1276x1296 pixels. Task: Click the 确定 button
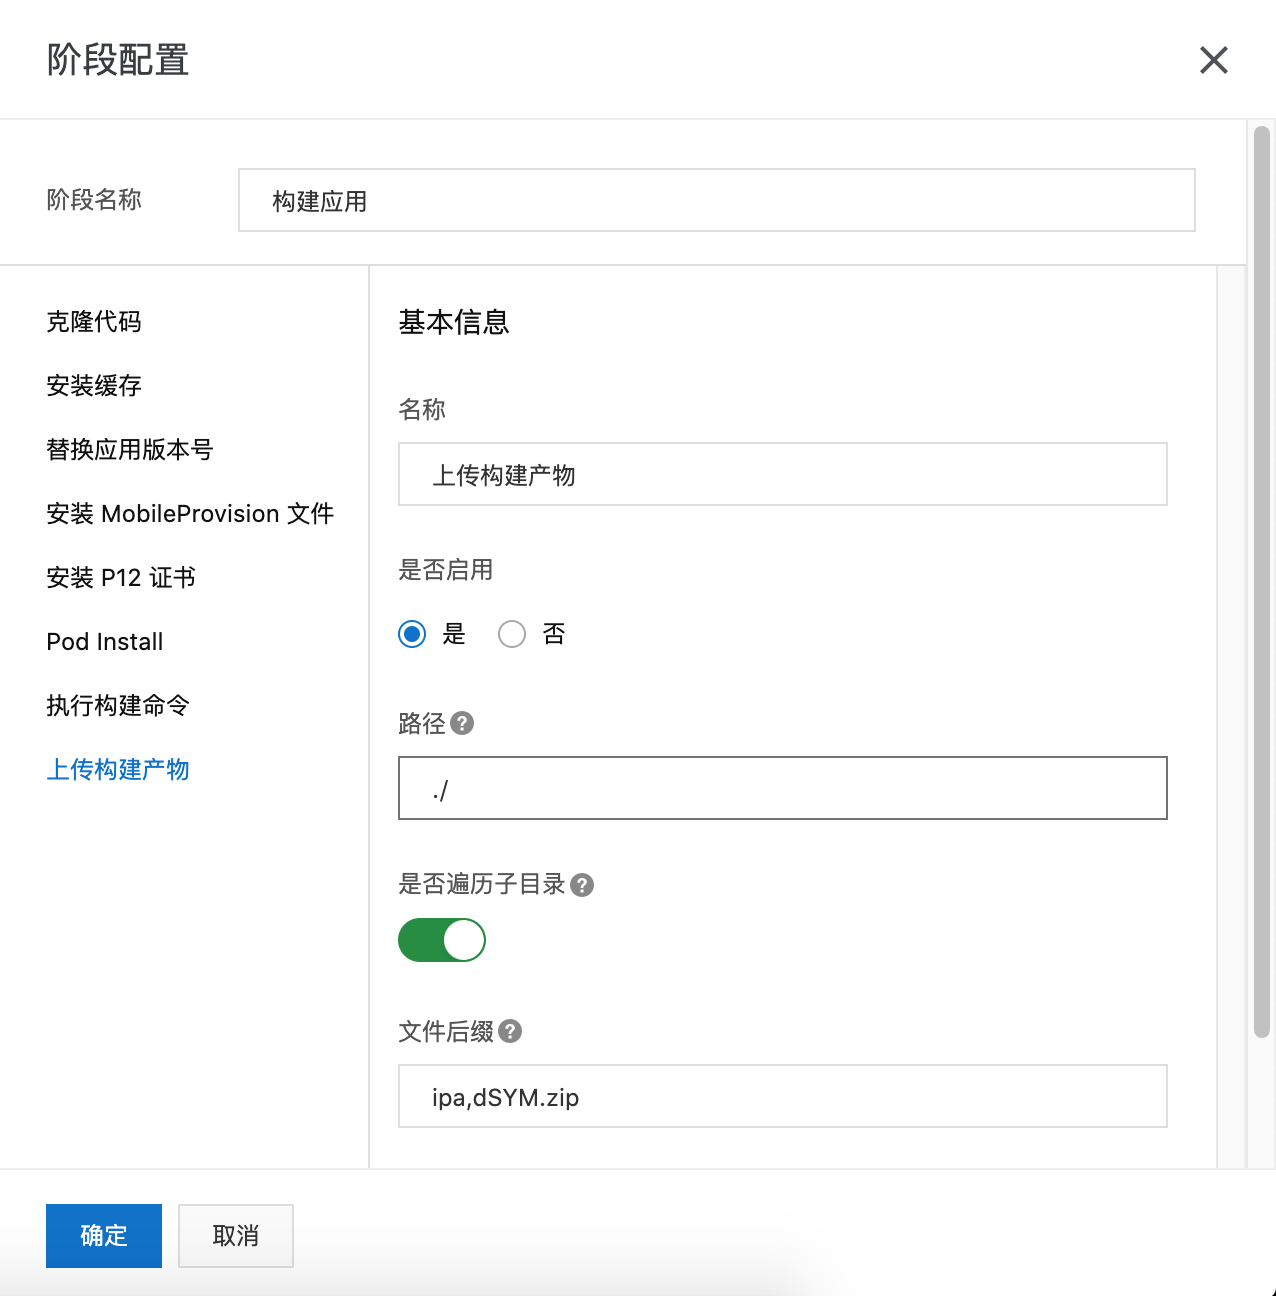coord(104,1236)
